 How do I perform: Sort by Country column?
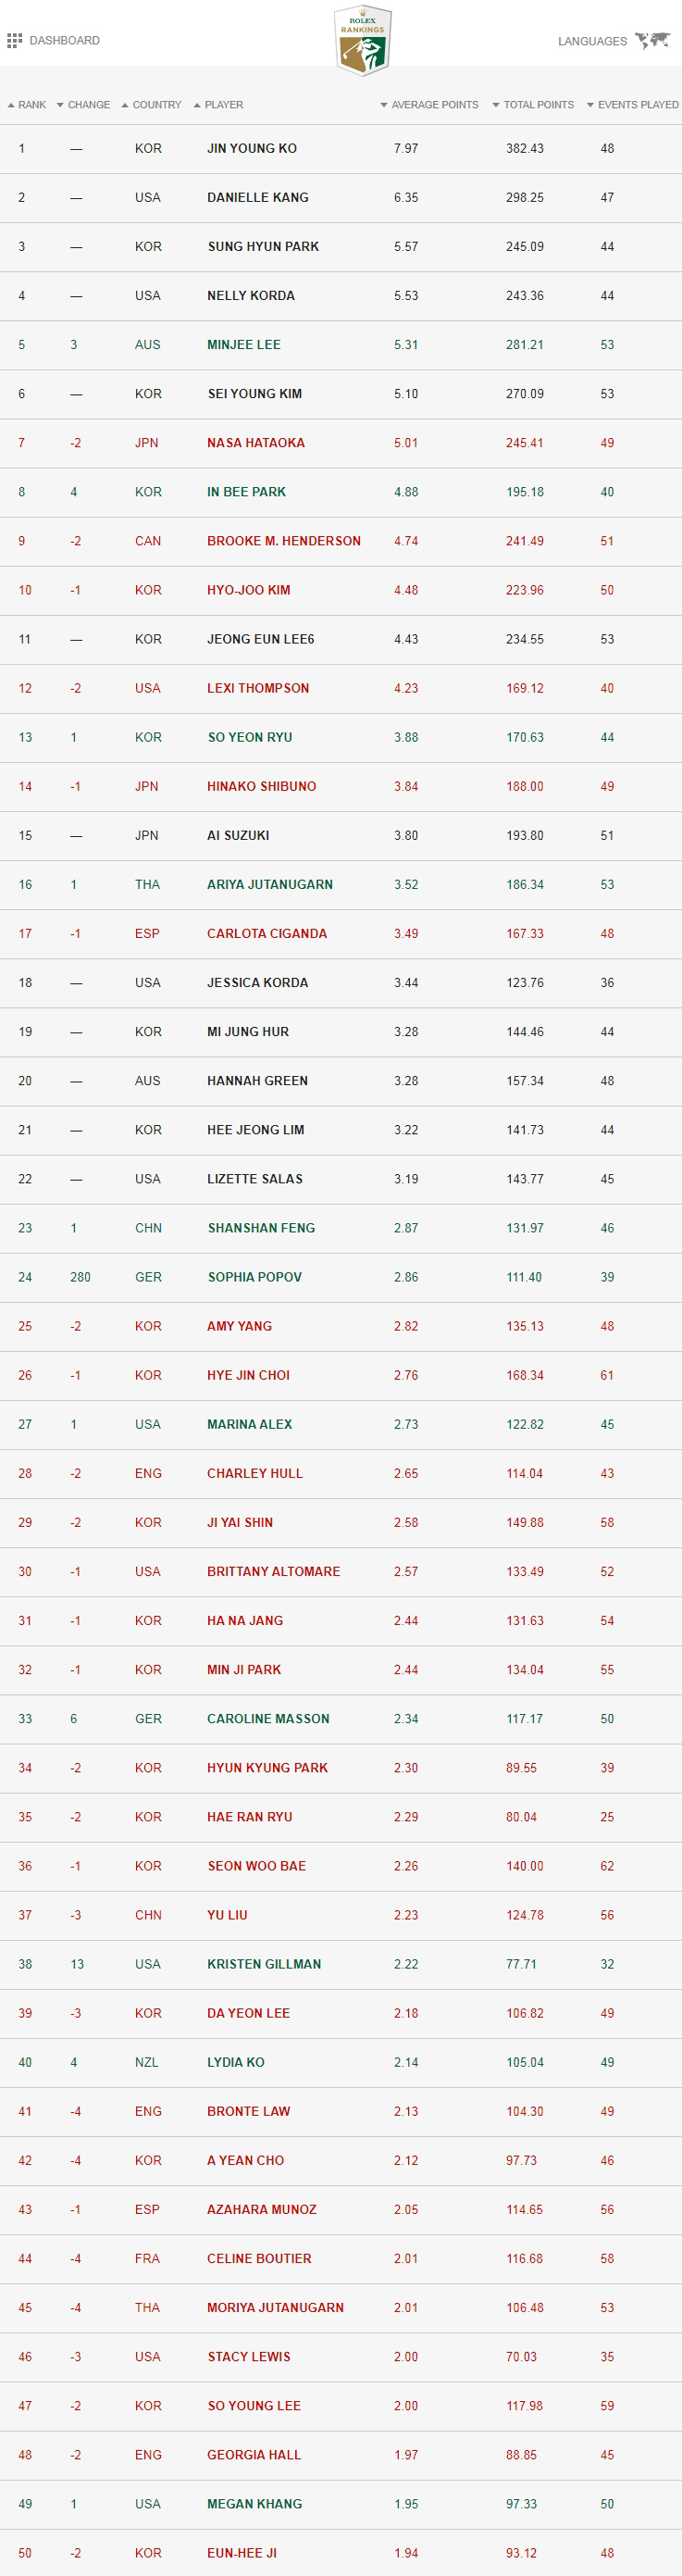(x=151, y=105)
